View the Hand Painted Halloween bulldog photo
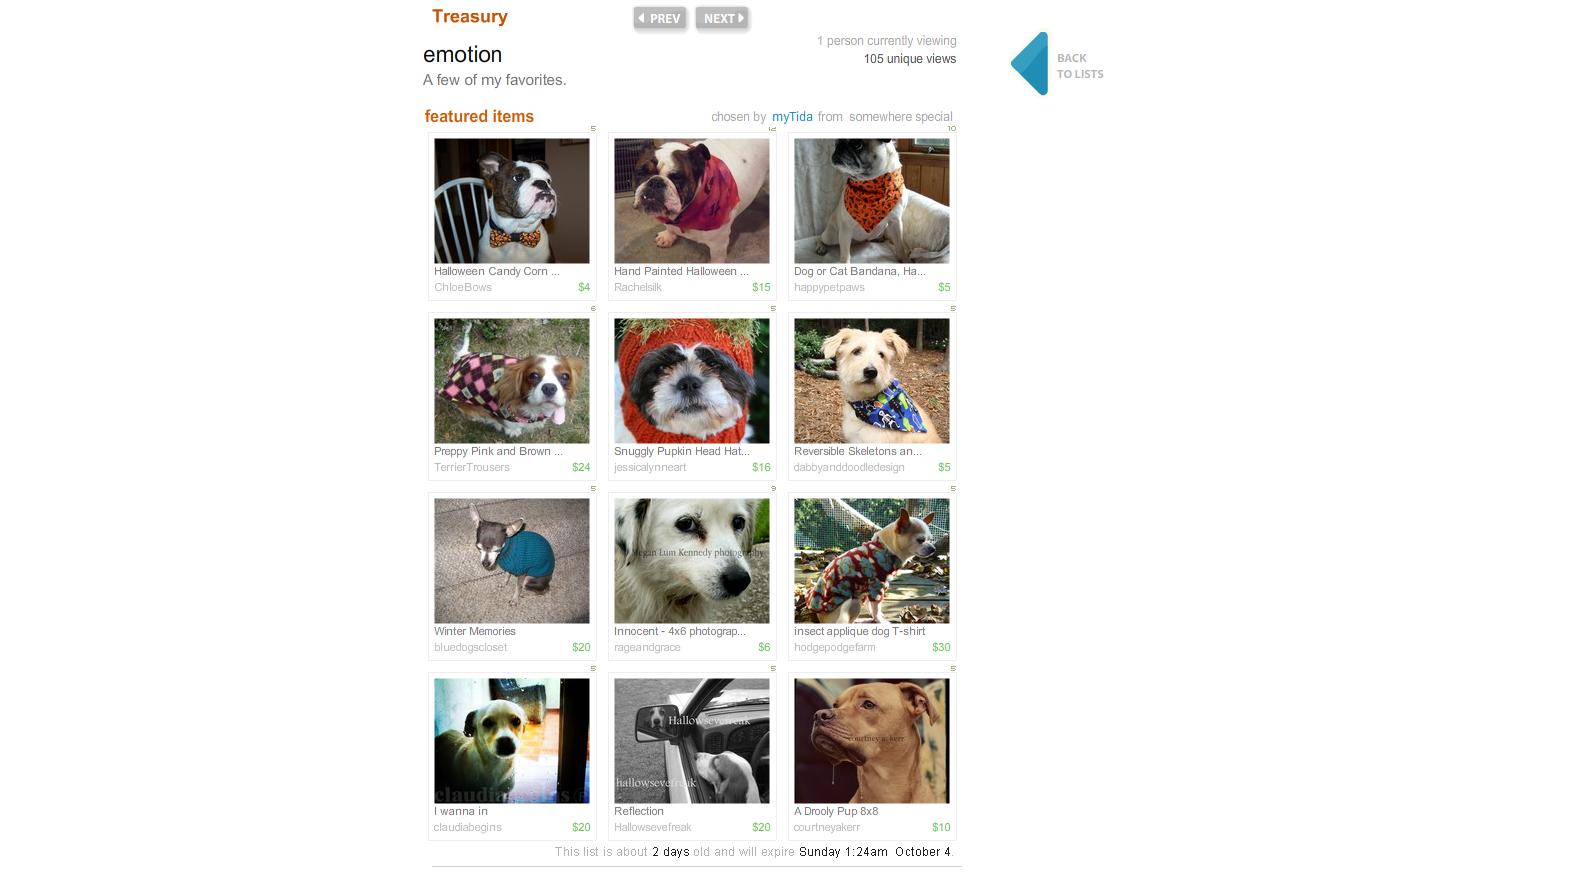 (x=692, y=201)
